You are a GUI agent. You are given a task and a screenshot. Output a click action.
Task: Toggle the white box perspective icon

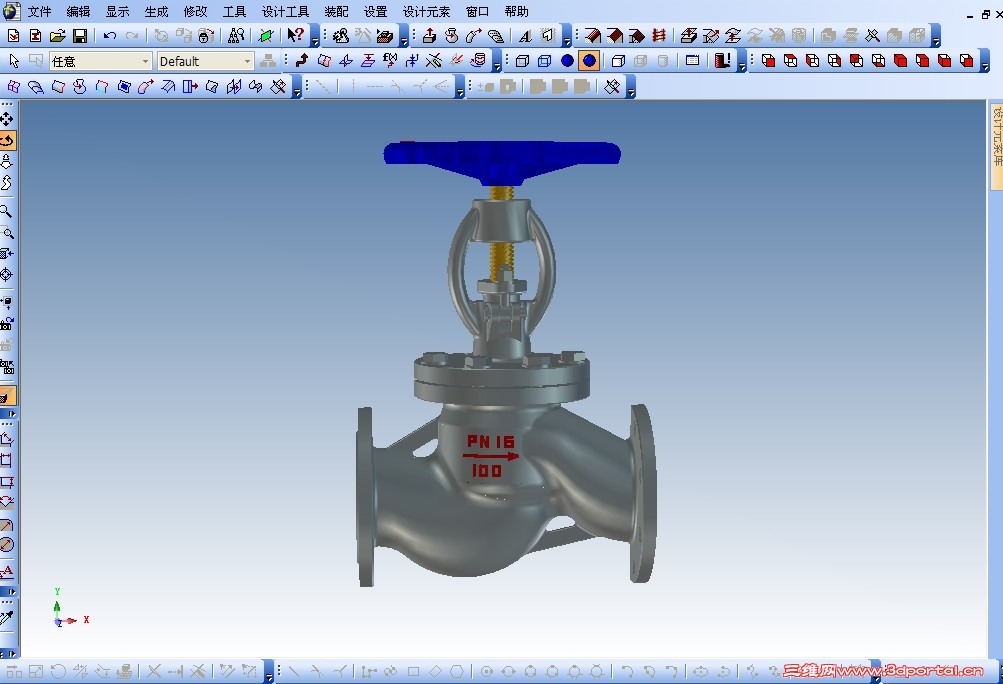point(618,61)
